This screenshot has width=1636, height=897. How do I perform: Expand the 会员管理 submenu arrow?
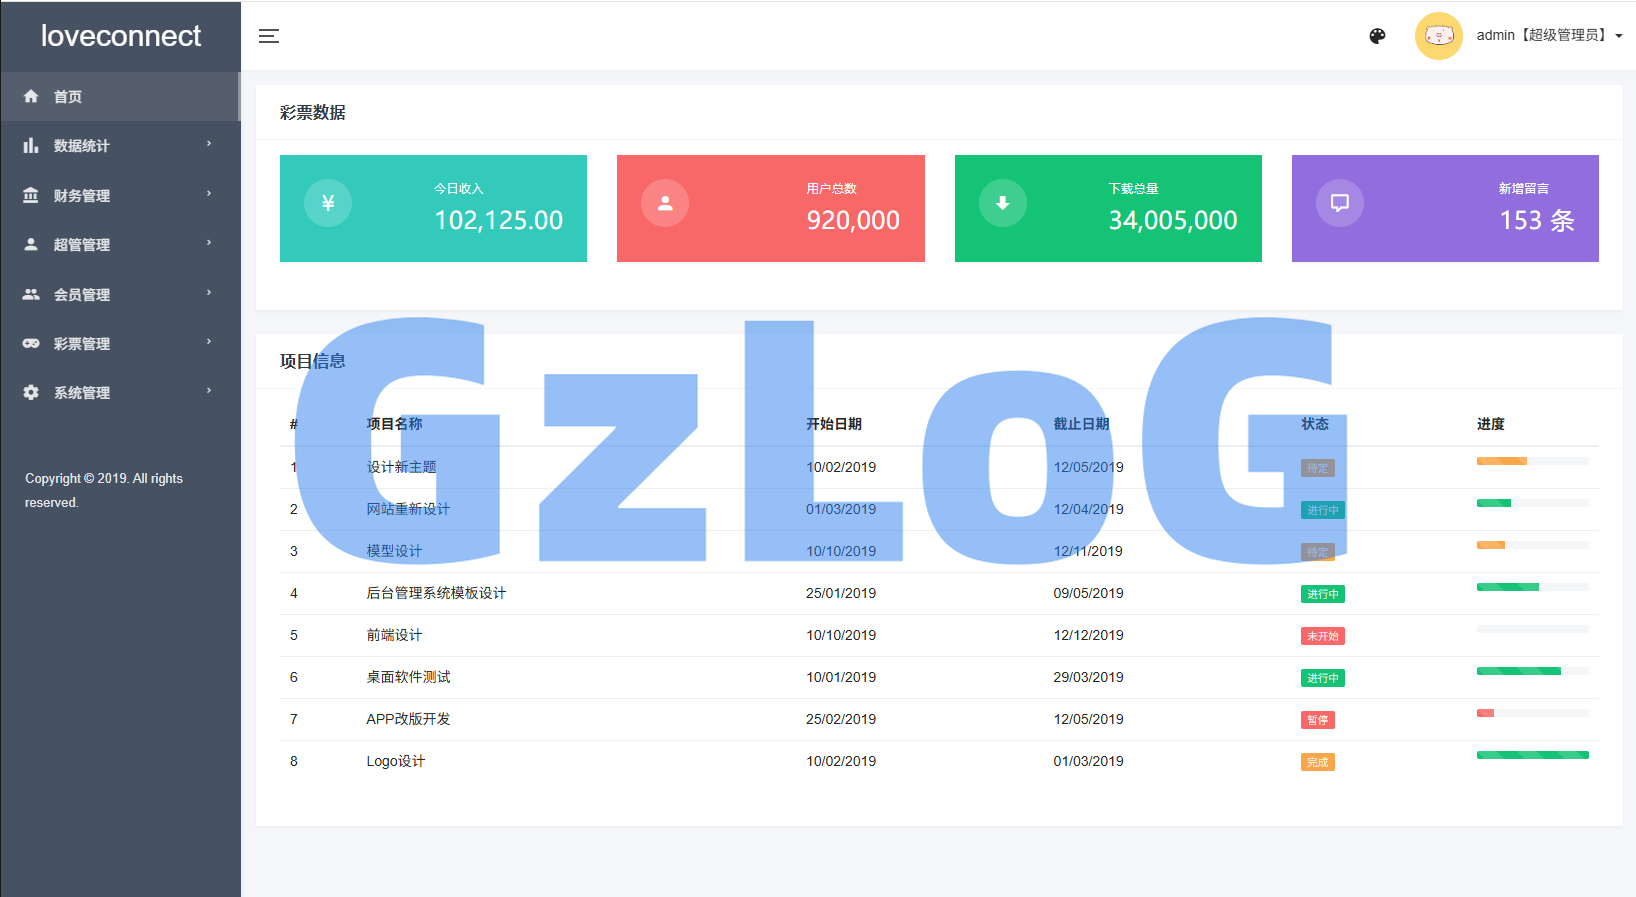(x=209, y=293)
